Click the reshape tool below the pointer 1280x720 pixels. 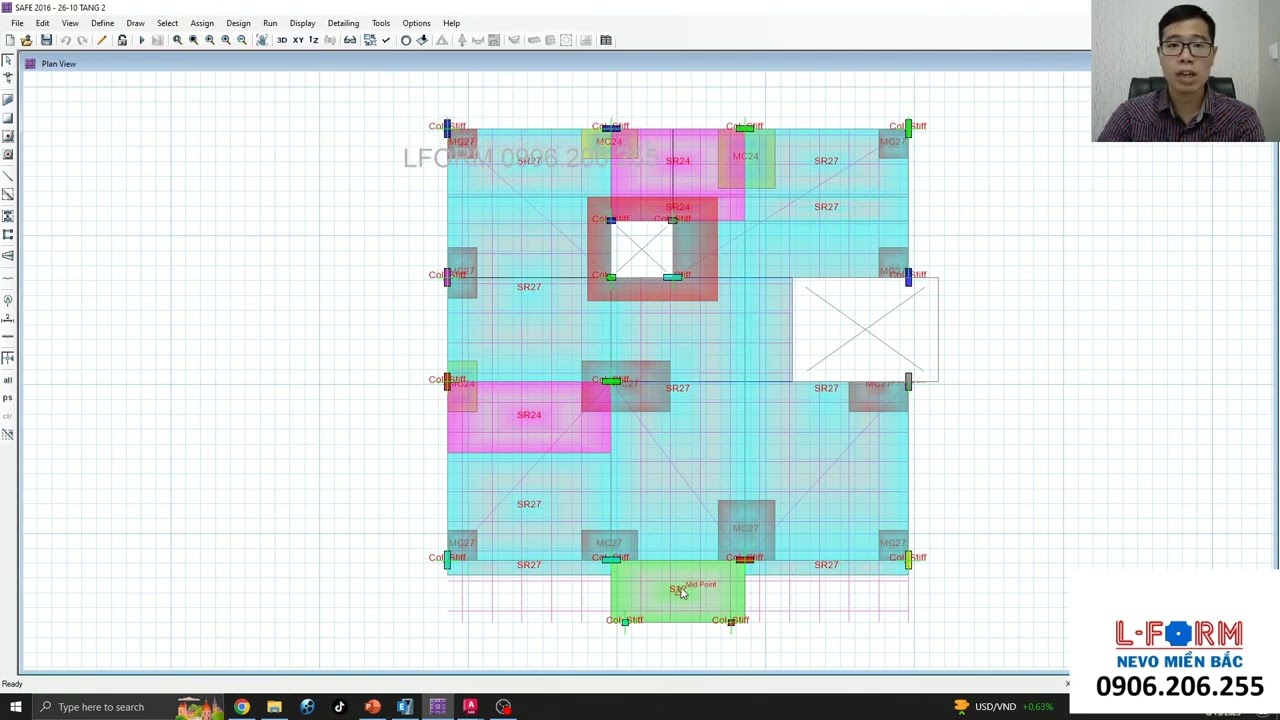[x=8, y=80]
